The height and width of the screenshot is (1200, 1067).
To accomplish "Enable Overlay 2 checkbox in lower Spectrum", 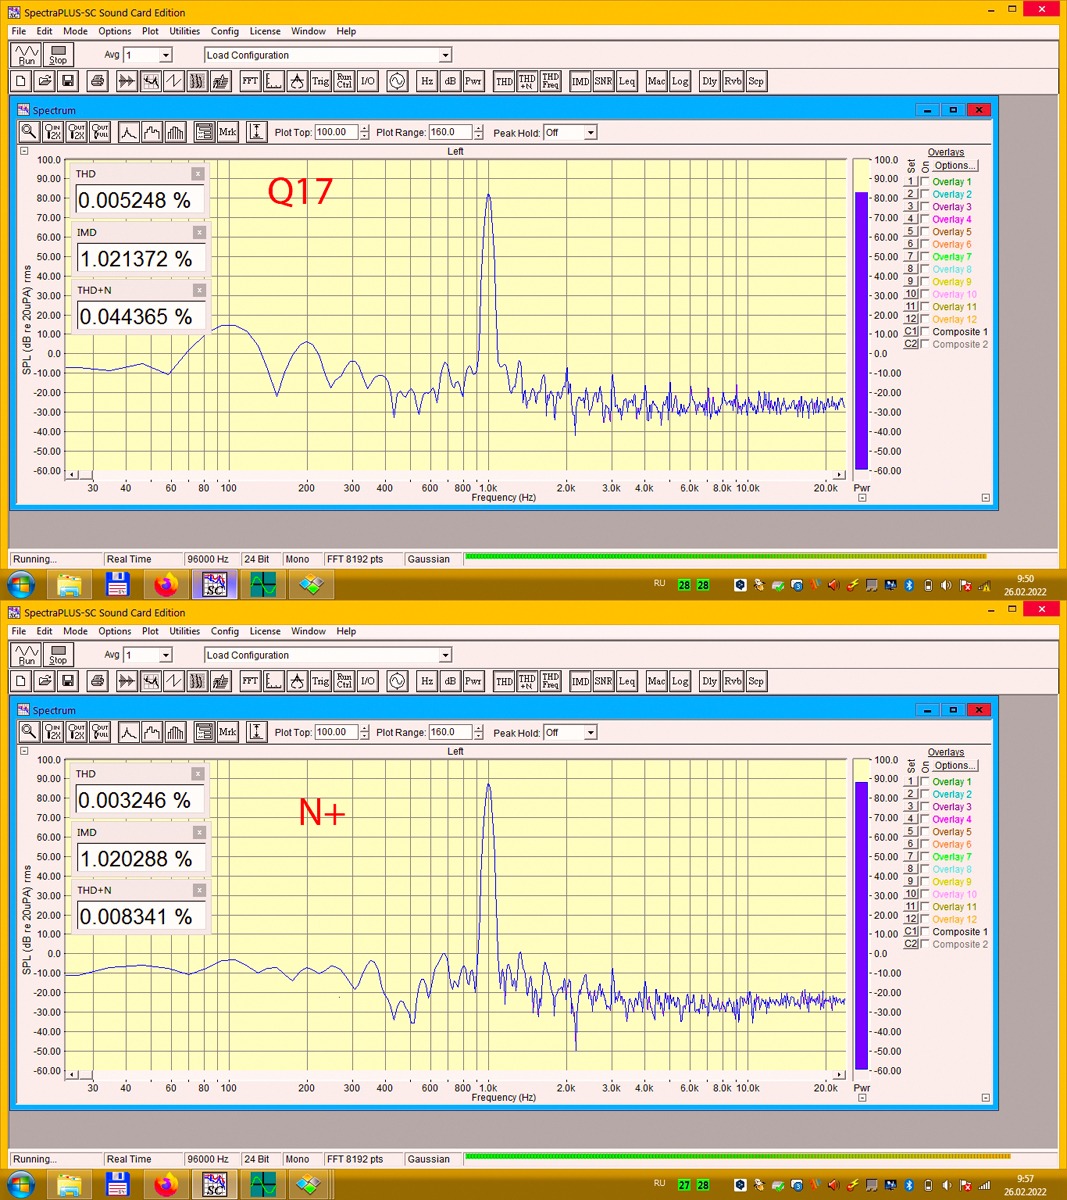I will pyautogui.click(x=925, y=795).
